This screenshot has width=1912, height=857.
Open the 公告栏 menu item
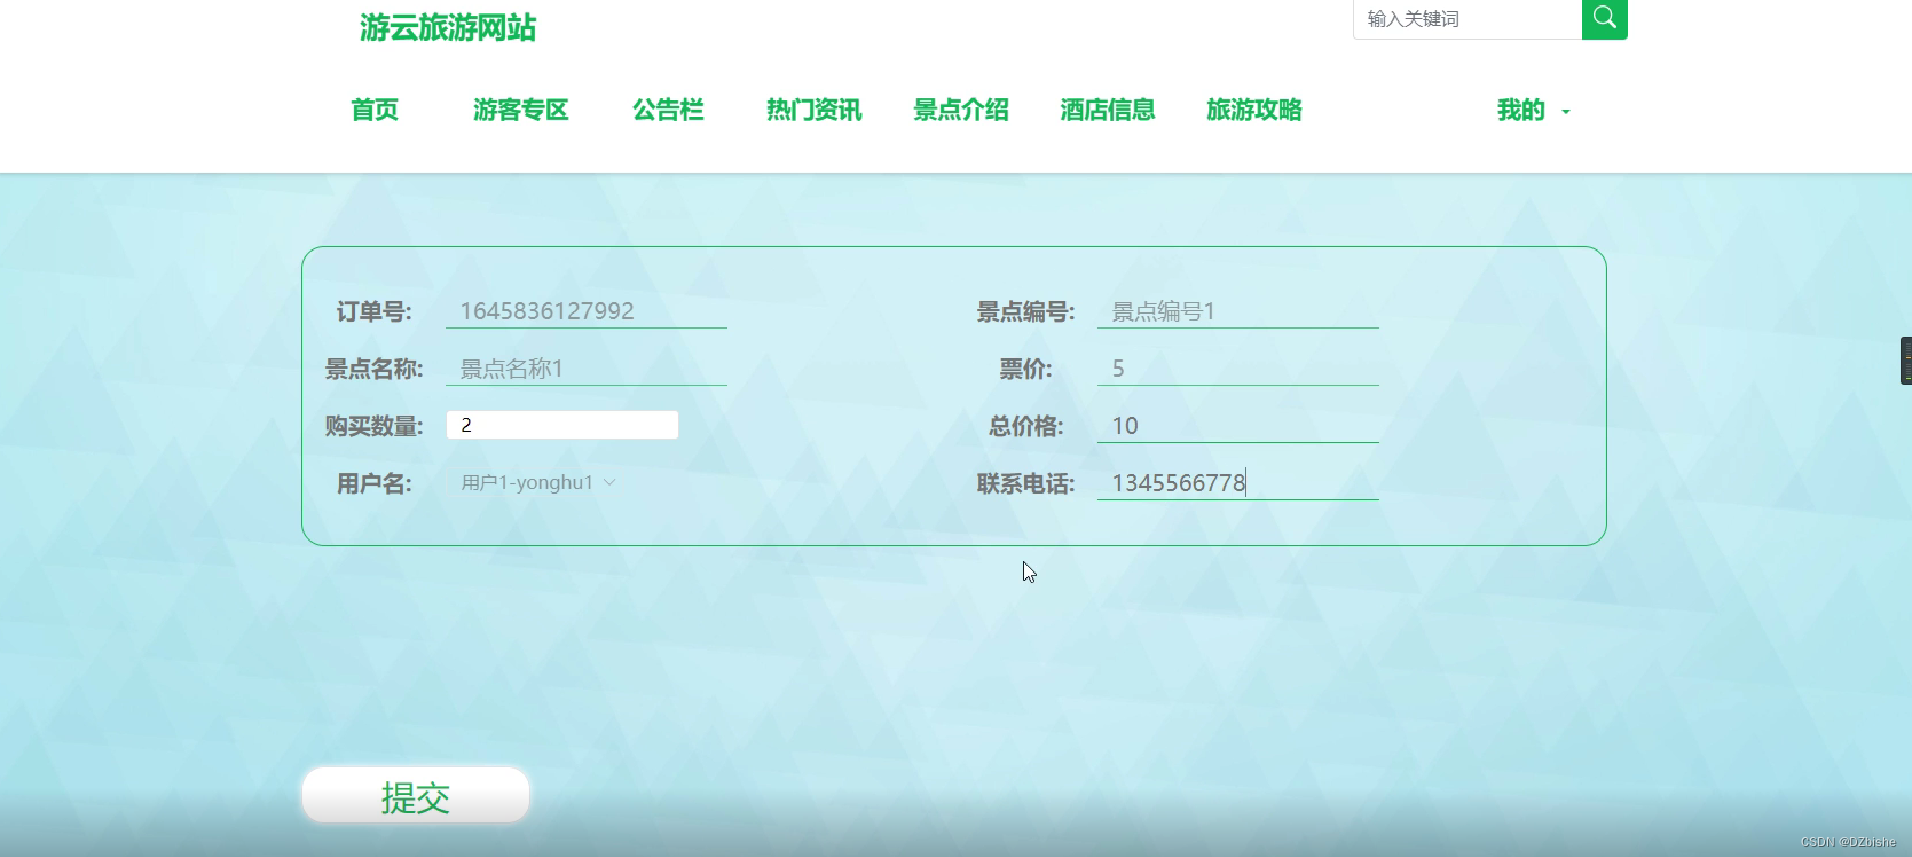point(668,110)
